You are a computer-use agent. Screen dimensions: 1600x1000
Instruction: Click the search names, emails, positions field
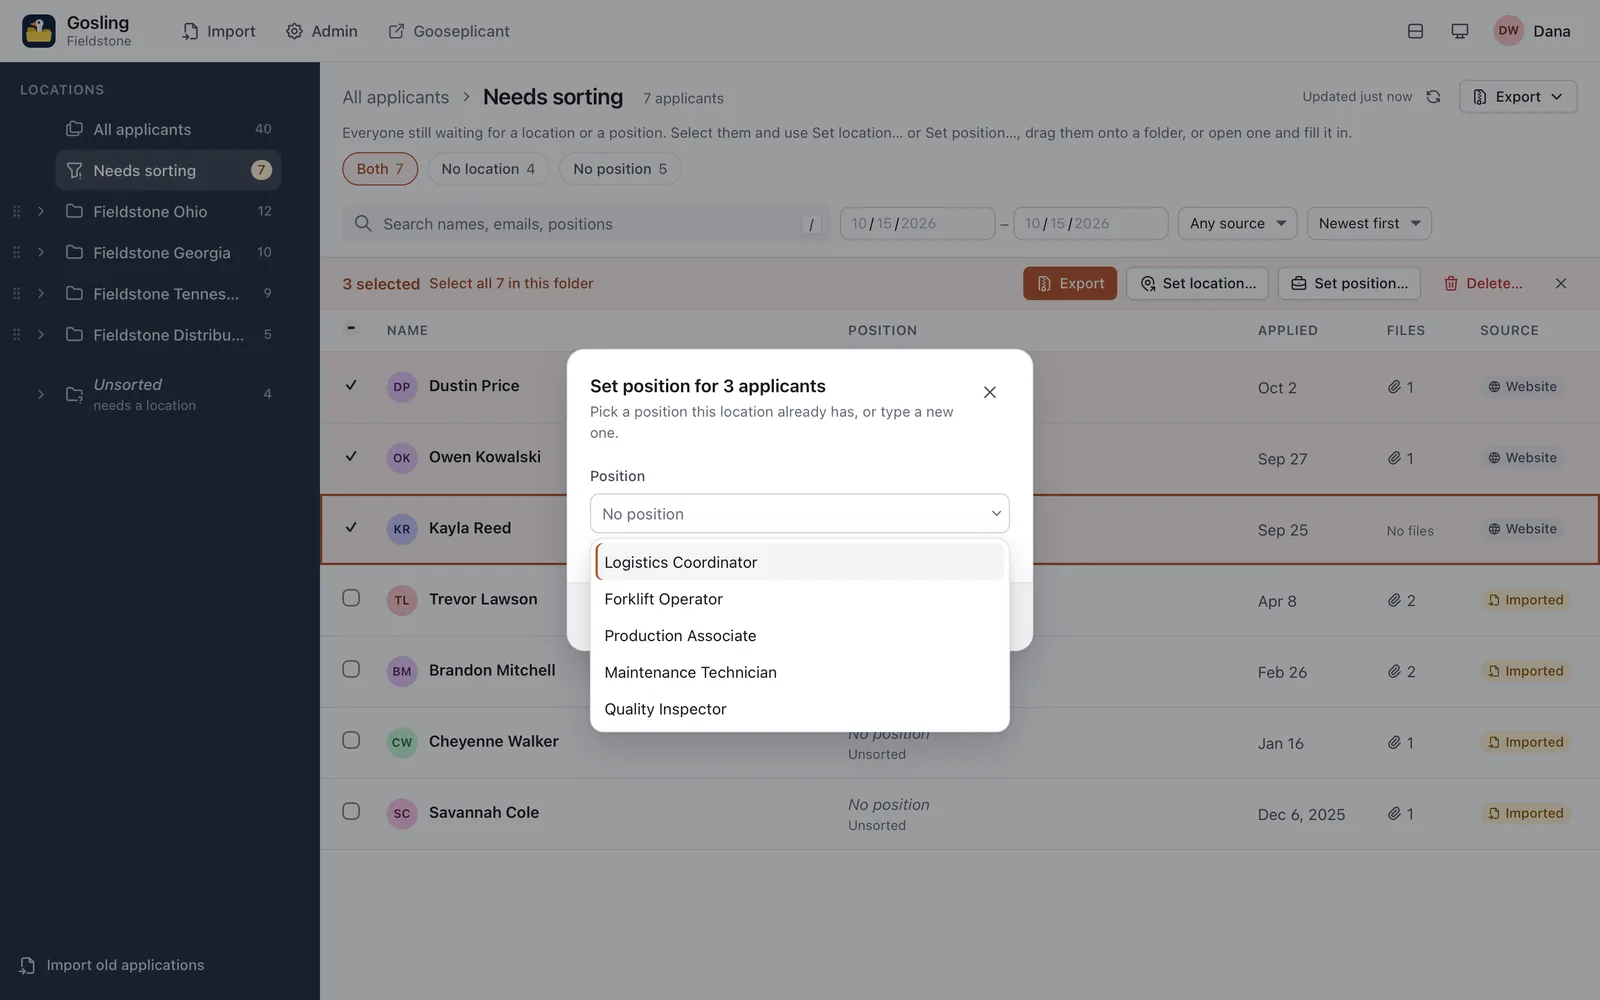[585, 224]
